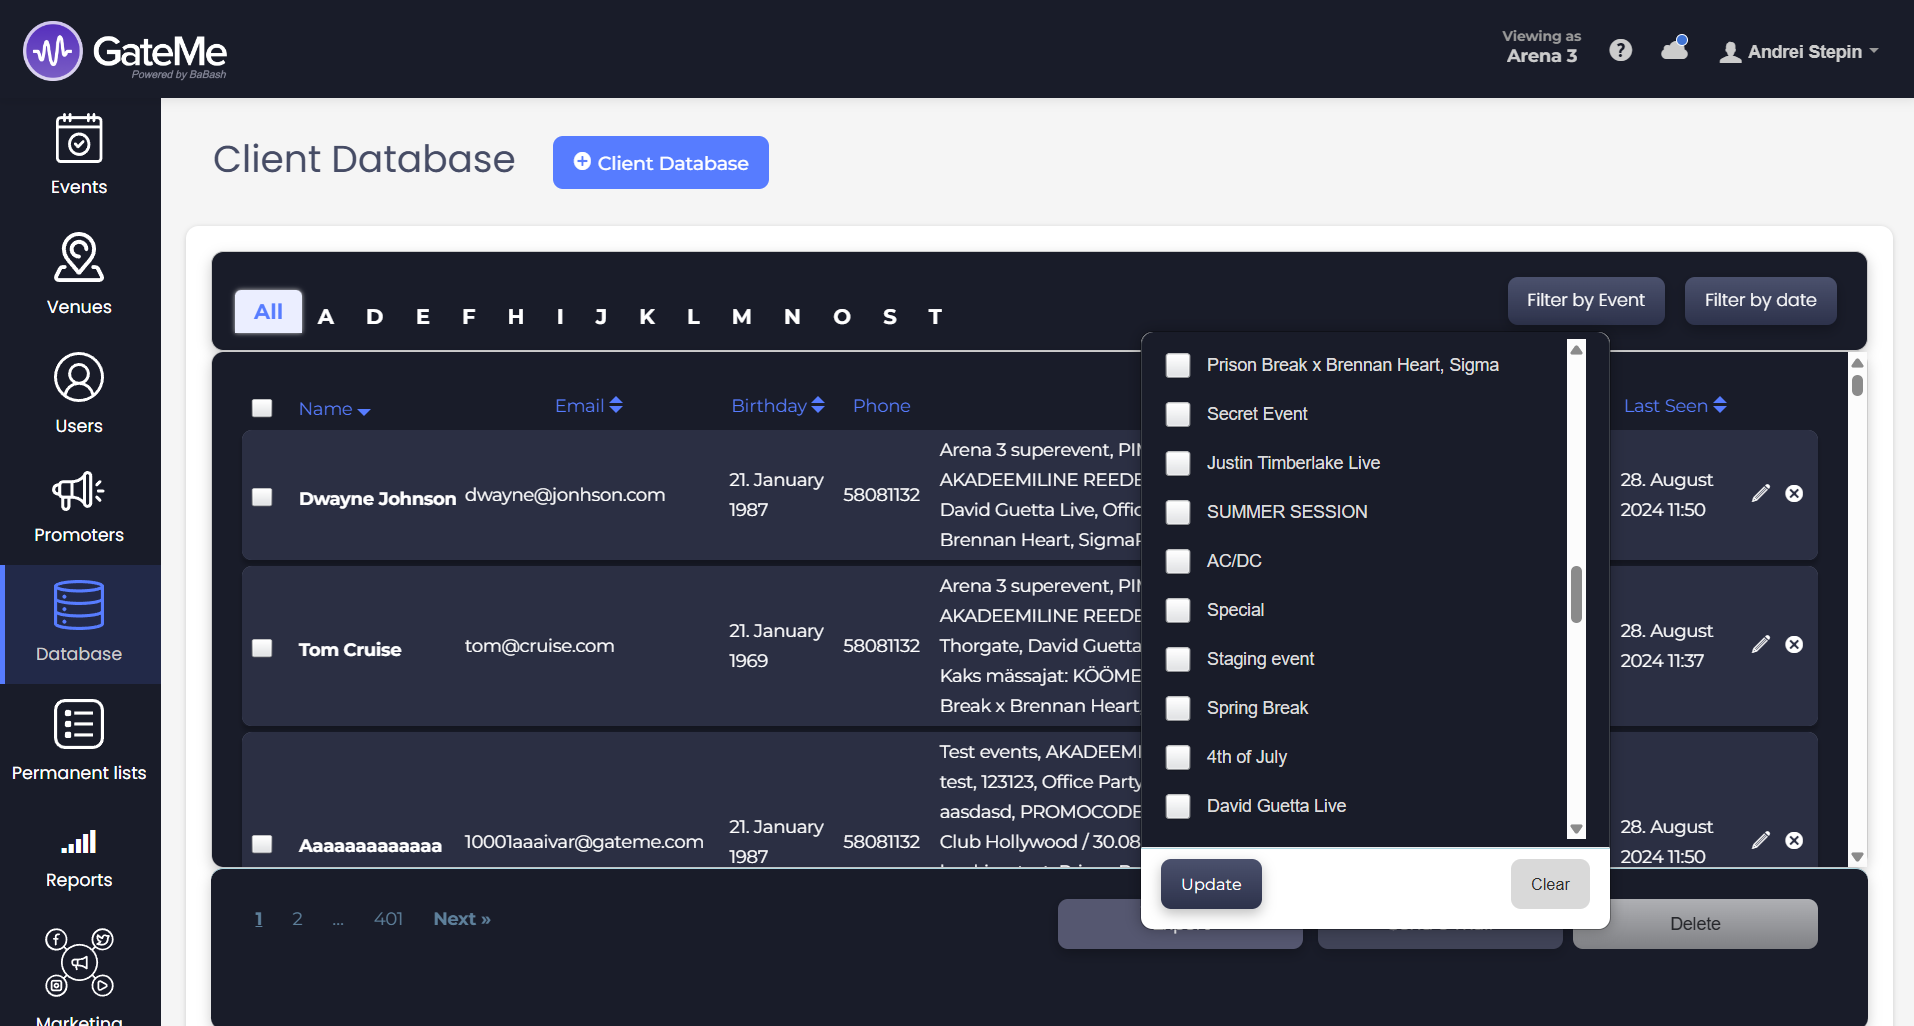Open the Filter by date dropdown
Screen dimensions: 1914x1026
click(x=1759, y=300)
